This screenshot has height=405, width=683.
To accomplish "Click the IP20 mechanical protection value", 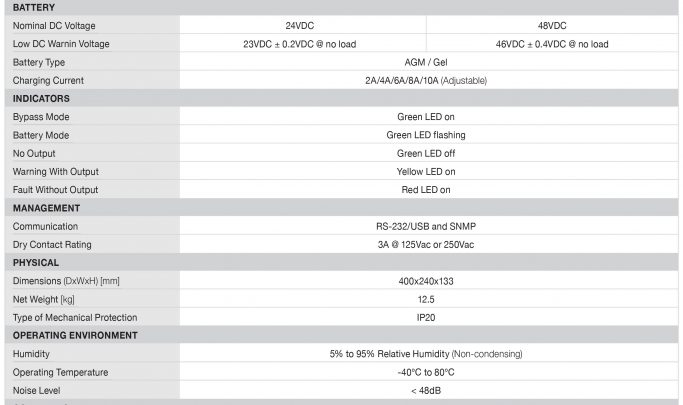I will click(x=426, y=317).
